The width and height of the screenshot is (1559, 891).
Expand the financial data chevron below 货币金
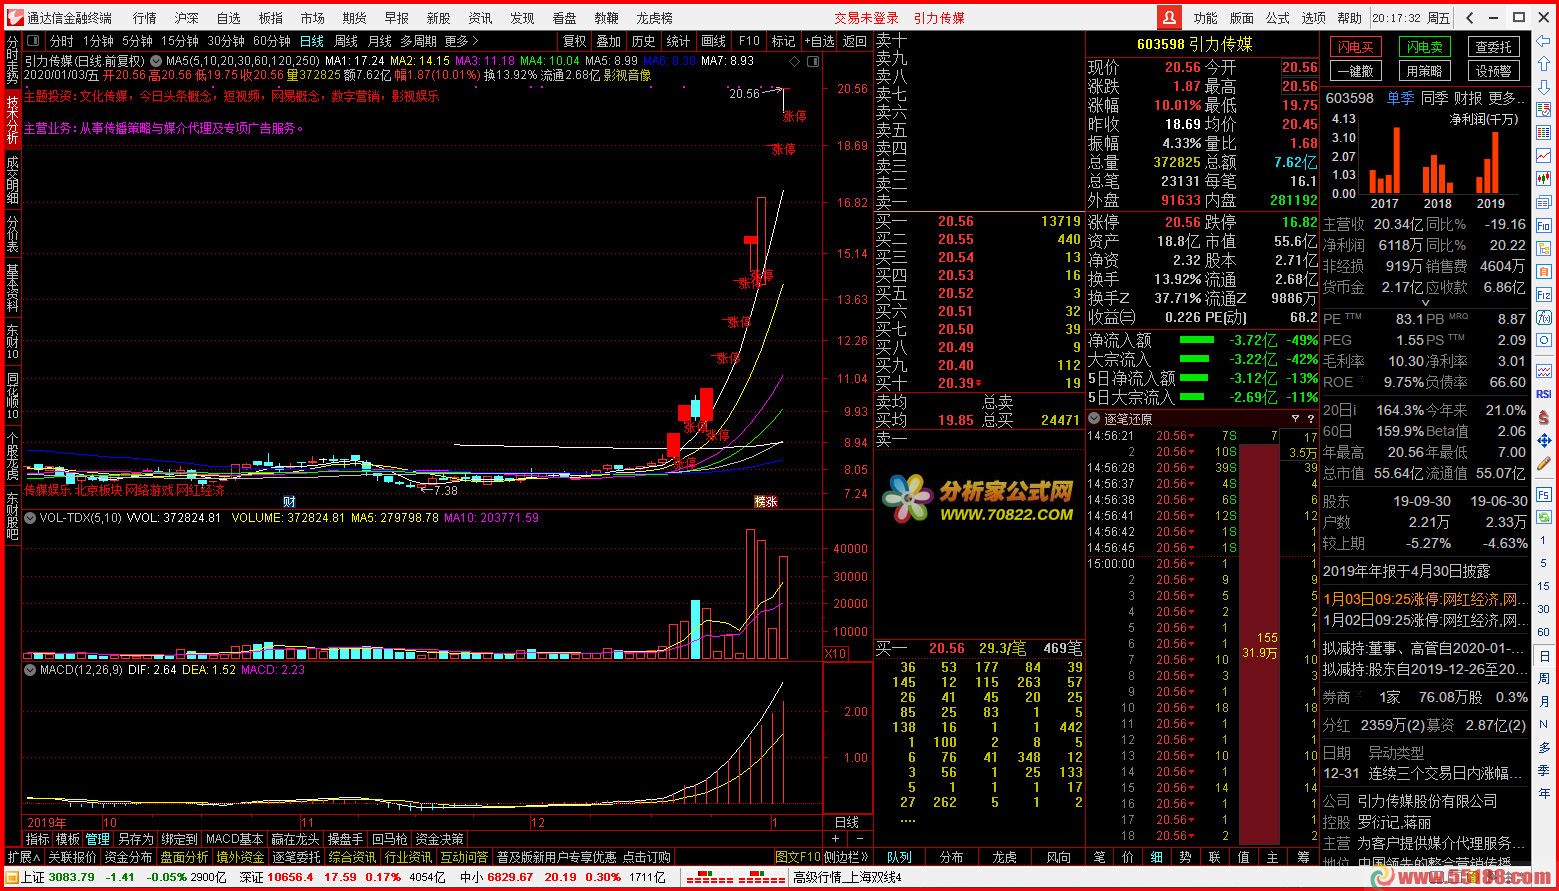tap(1426, 302)
